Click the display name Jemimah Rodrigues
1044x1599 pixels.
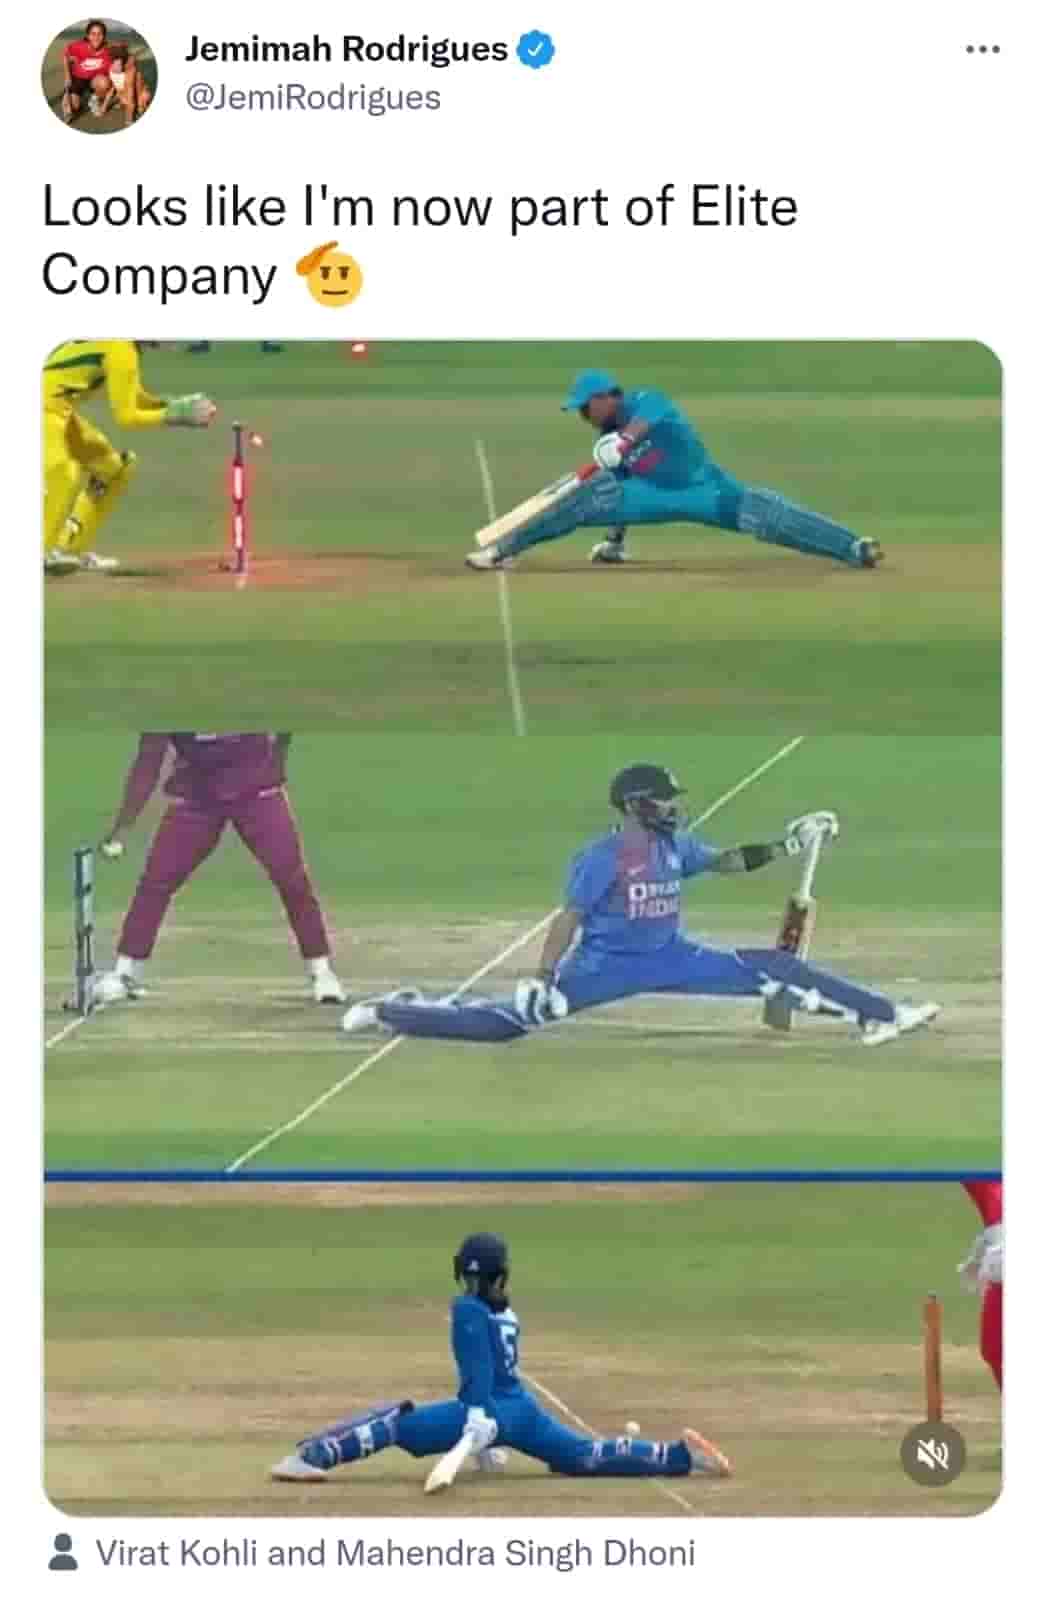tap(346, 48)
